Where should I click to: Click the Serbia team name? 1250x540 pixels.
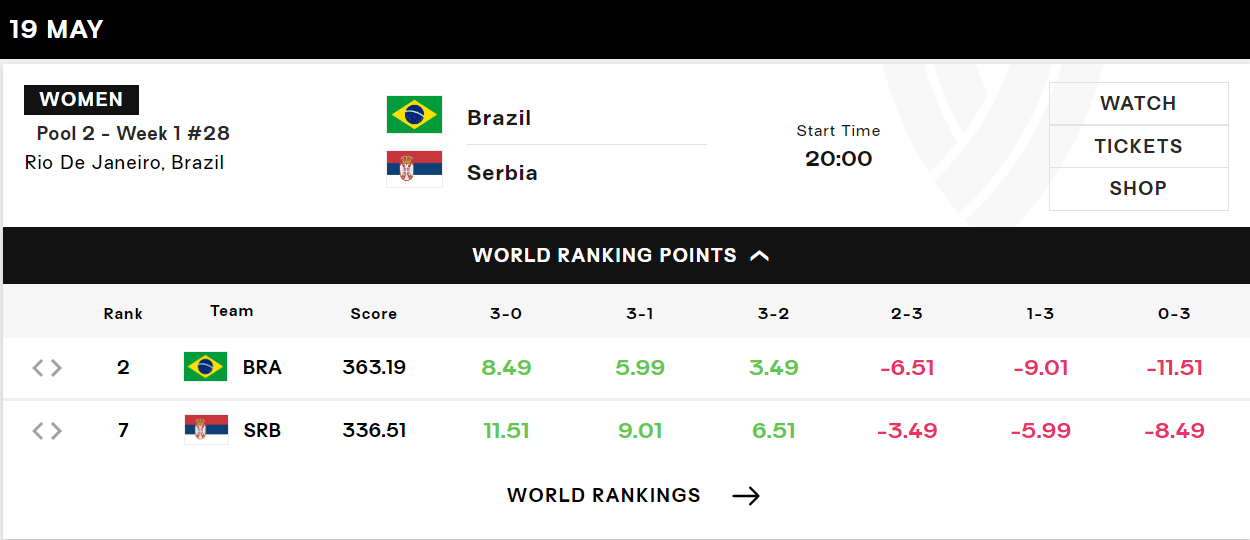502,173
